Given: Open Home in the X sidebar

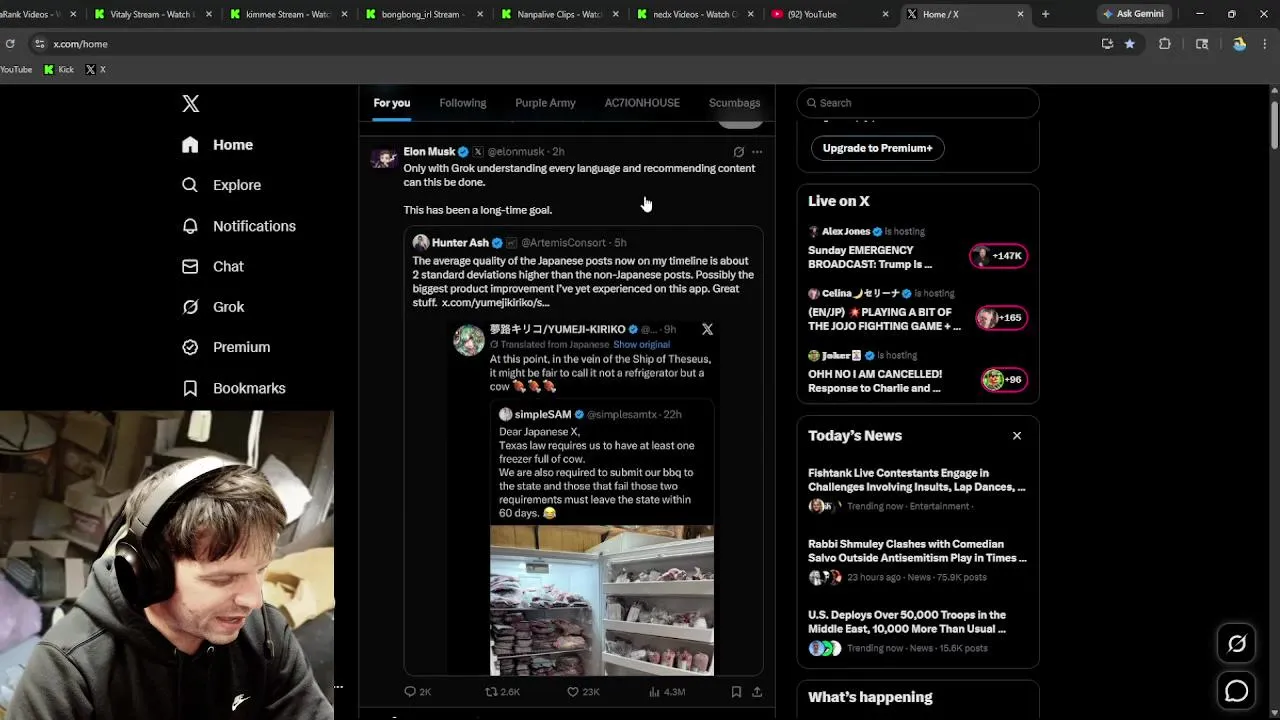Looking at the screenshot, I should click(x=218, y=145).
